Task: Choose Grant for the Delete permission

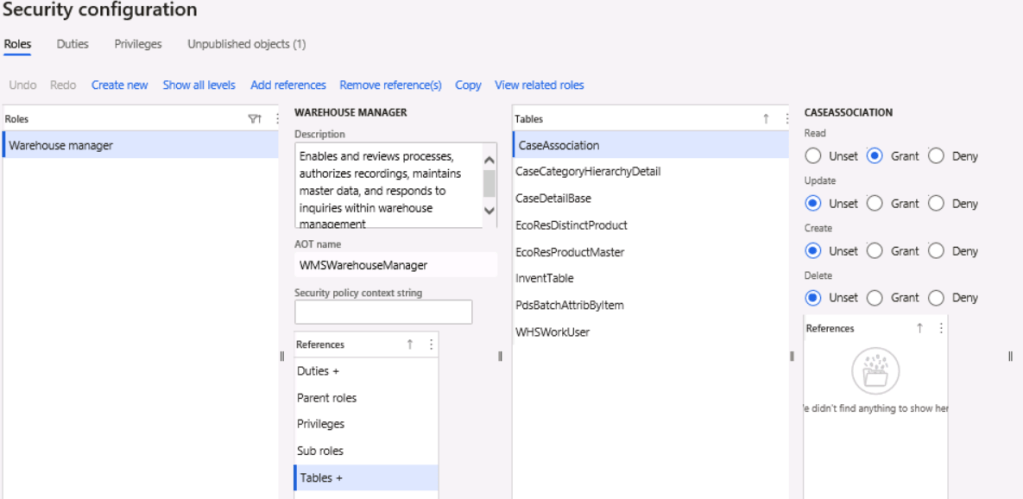Action: click(x=875, y=297)
